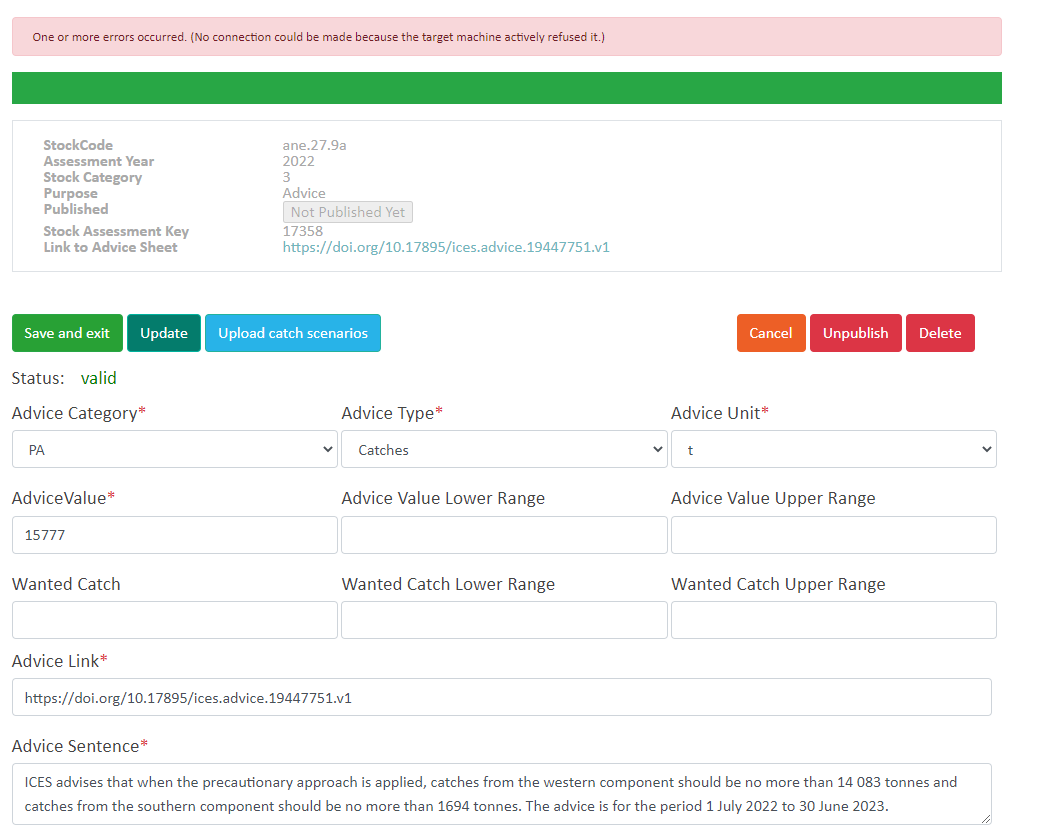
Task: Click the Wanted Catch Upper Range field
Action: pos(833,620)
